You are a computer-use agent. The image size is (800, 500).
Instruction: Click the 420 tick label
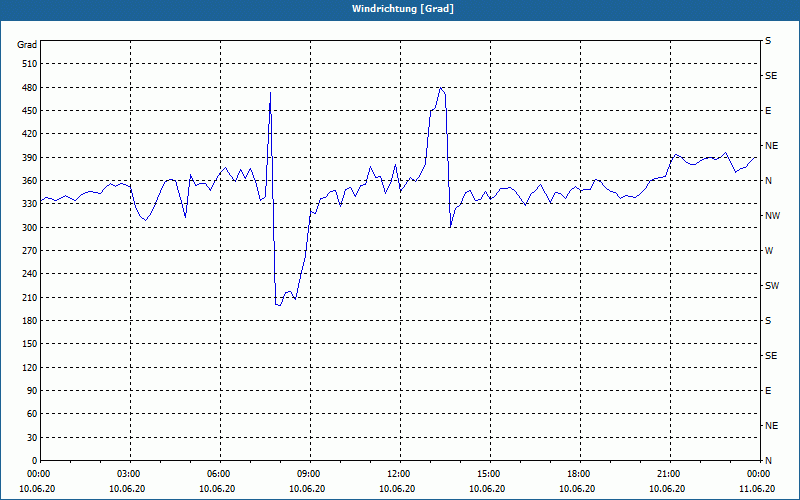(30, 134)
